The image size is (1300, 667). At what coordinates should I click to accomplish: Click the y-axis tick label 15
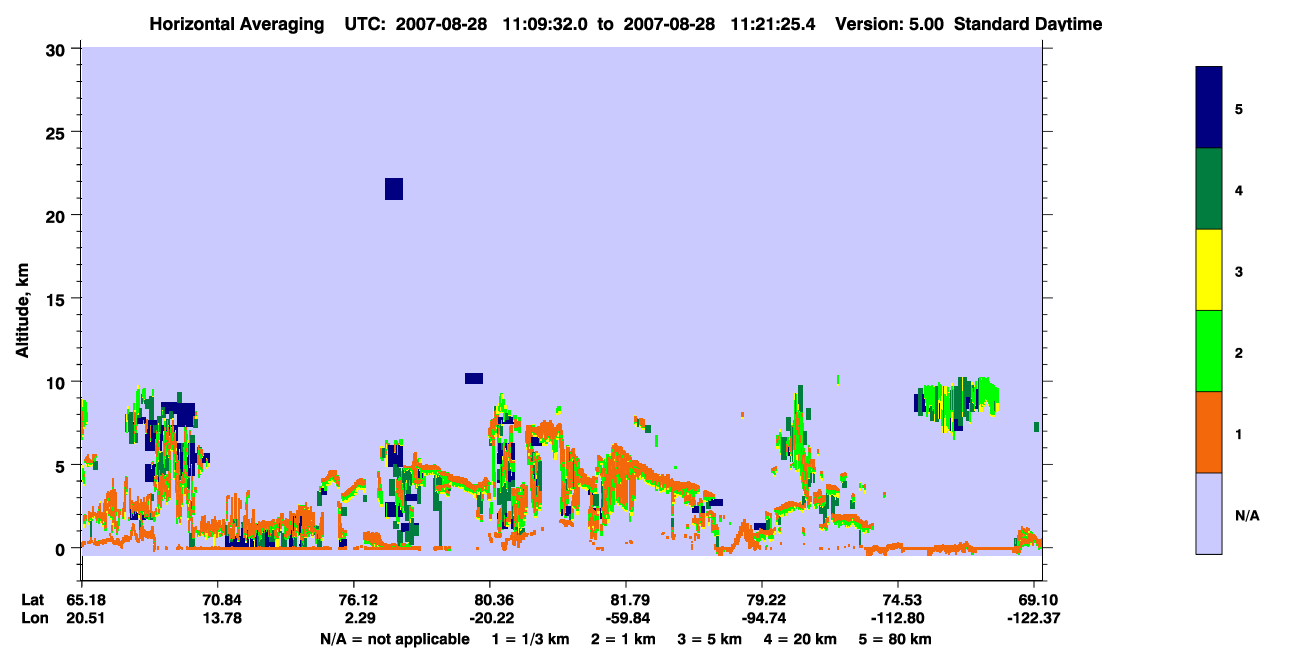(x=58, y=299)
